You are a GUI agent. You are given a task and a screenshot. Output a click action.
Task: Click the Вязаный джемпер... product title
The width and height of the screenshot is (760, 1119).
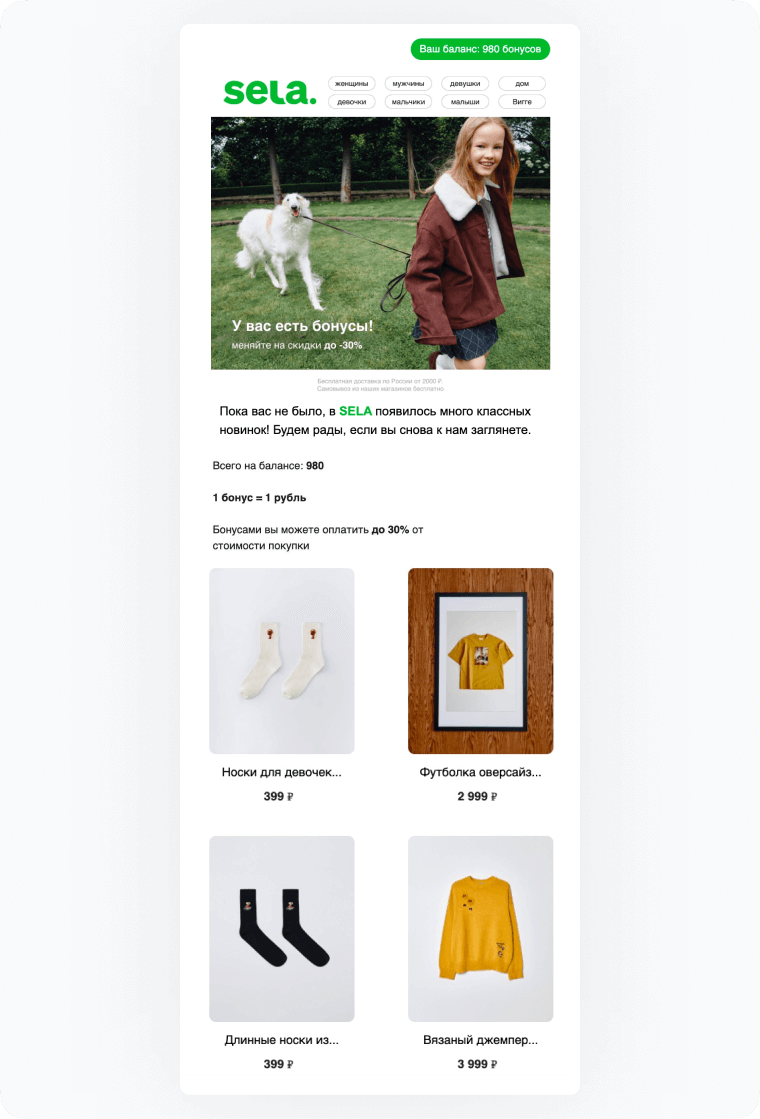480,1040
